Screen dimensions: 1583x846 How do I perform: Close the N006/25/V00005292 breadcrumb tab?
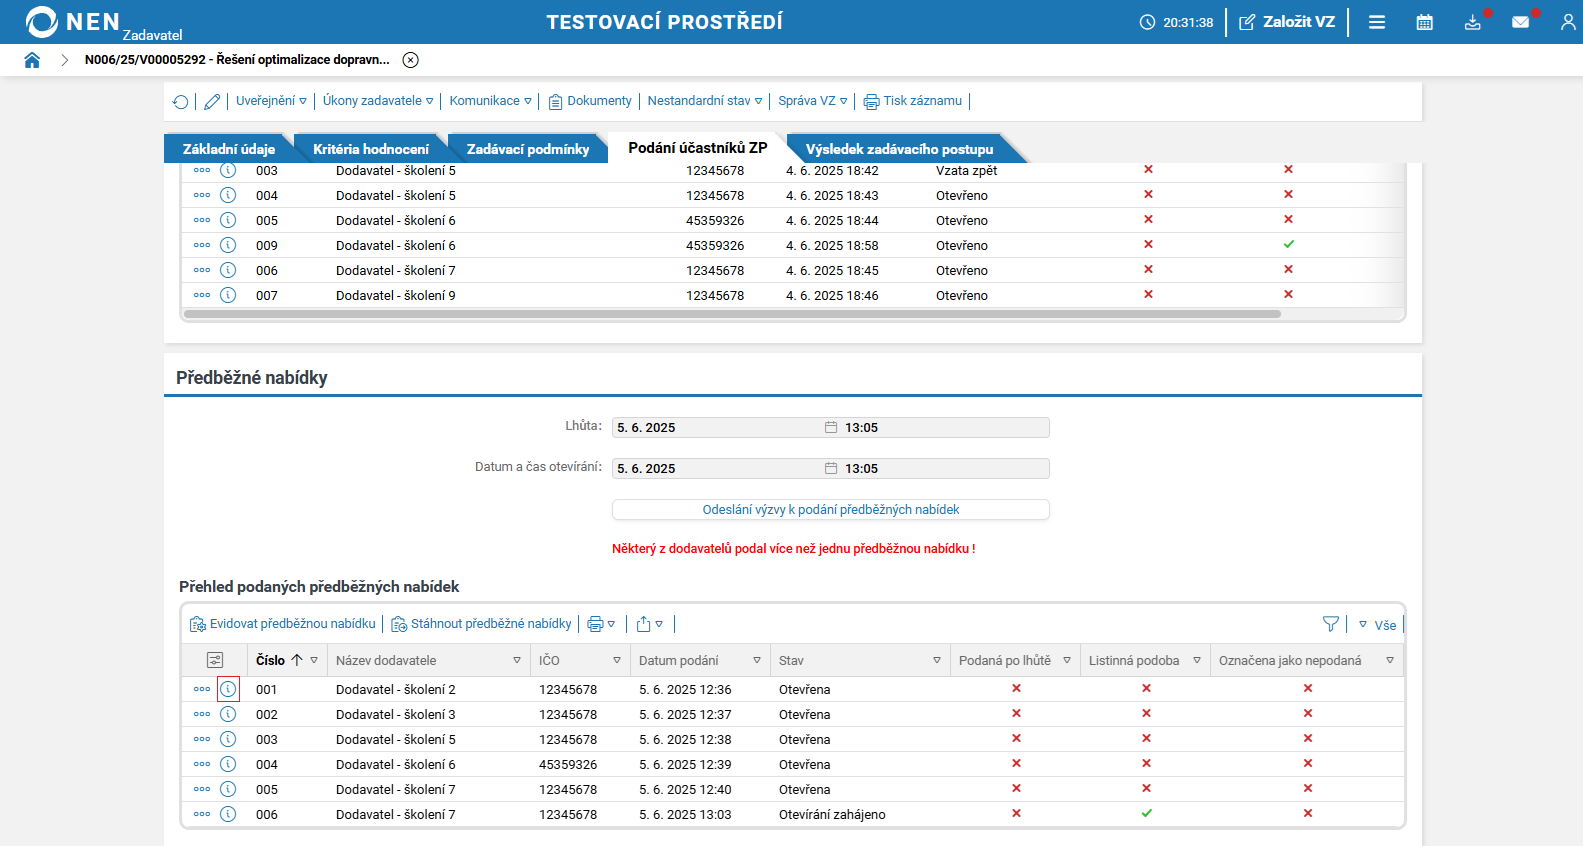click(410, 60)
